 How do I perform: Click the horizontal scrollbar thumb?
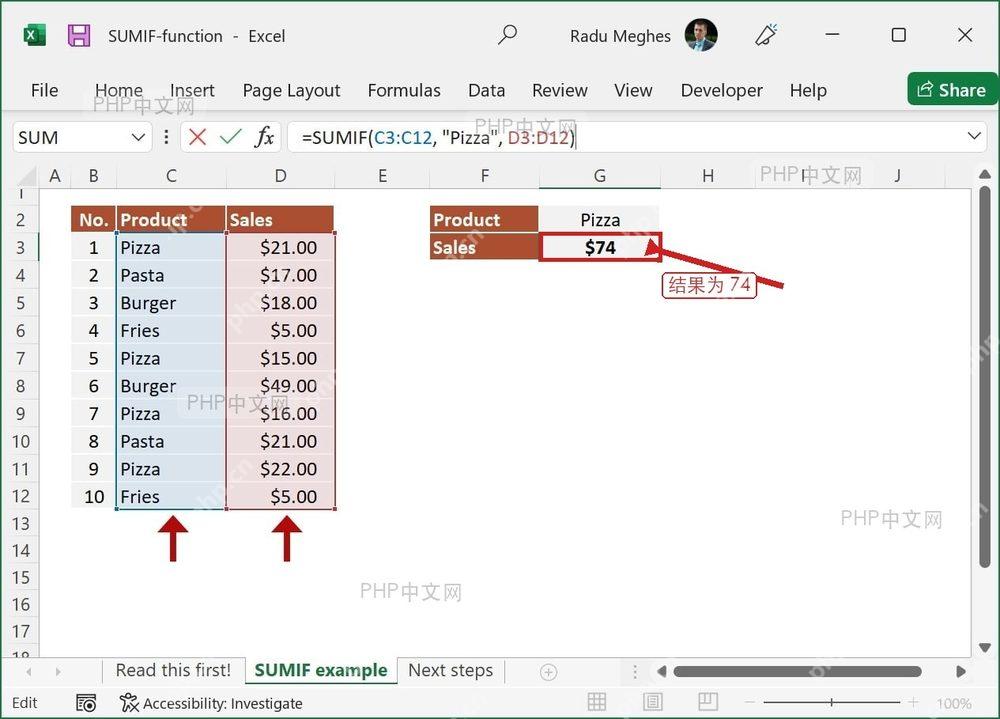click(x=798, y=672)
